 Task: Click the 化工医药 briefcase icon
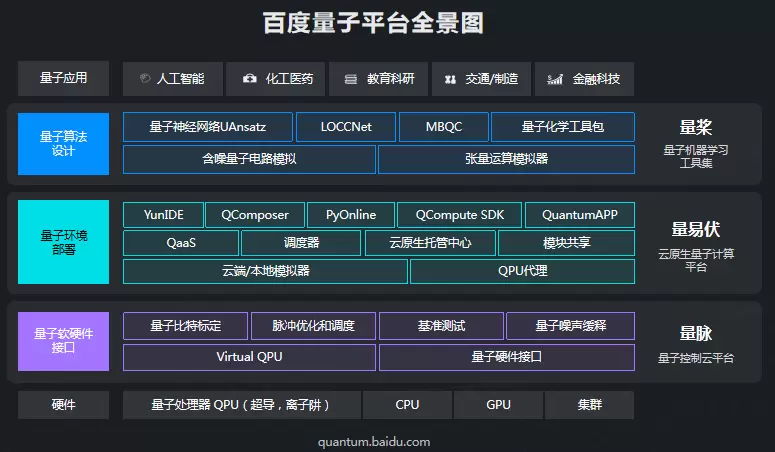[249, 78]
